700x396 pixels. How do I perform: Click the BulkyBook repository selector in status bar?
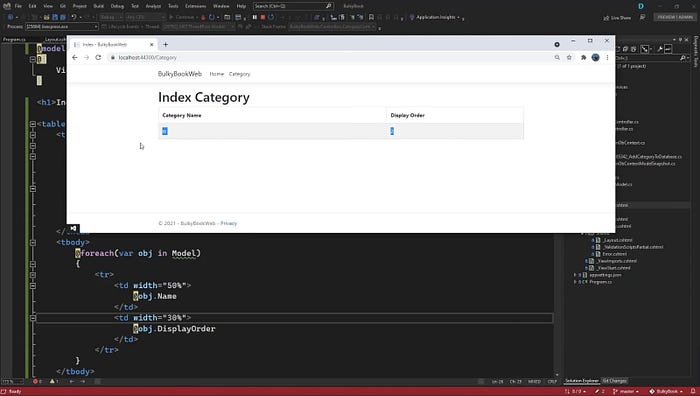[x=667, y=392]
